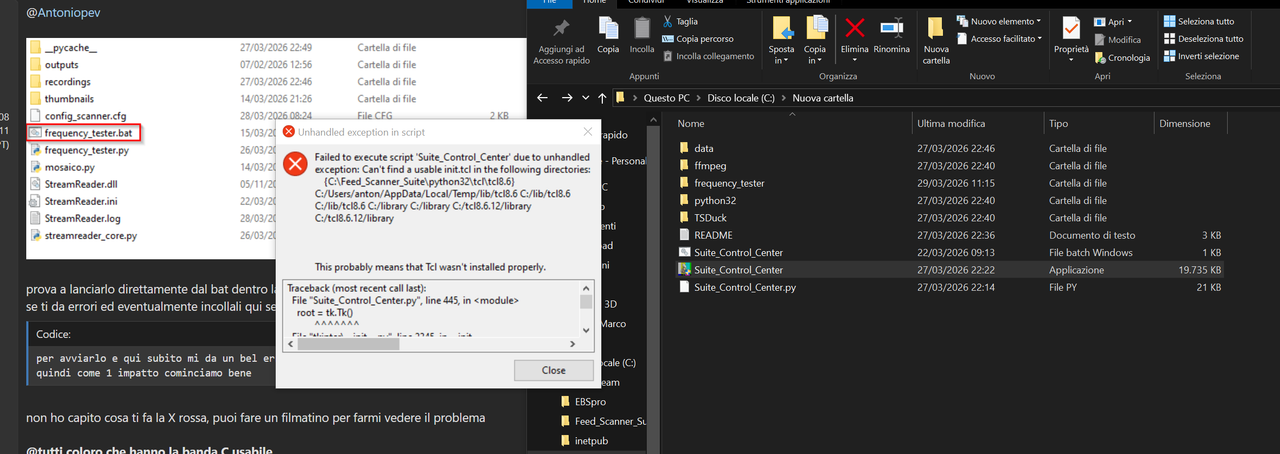The width and height of the screenshot is (1280, 454).
Task: Open Nuovo elemento dropdown
Action: click(998, 21)
